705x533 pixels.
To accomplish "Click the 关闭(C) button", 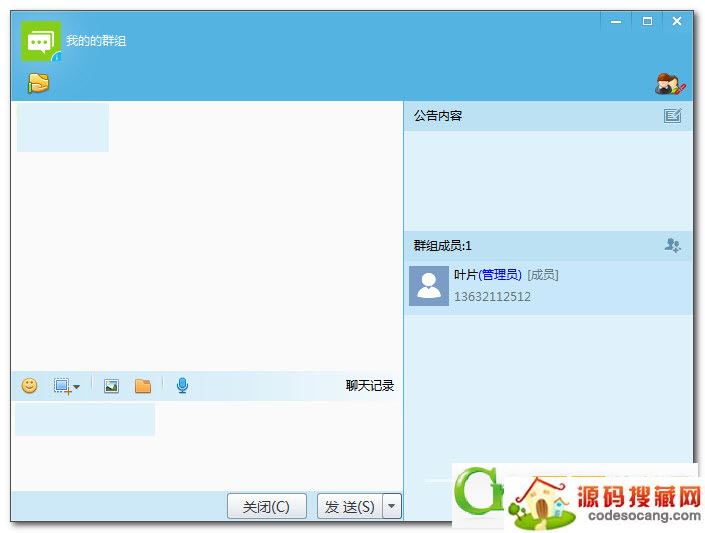I will pos(266,507).
